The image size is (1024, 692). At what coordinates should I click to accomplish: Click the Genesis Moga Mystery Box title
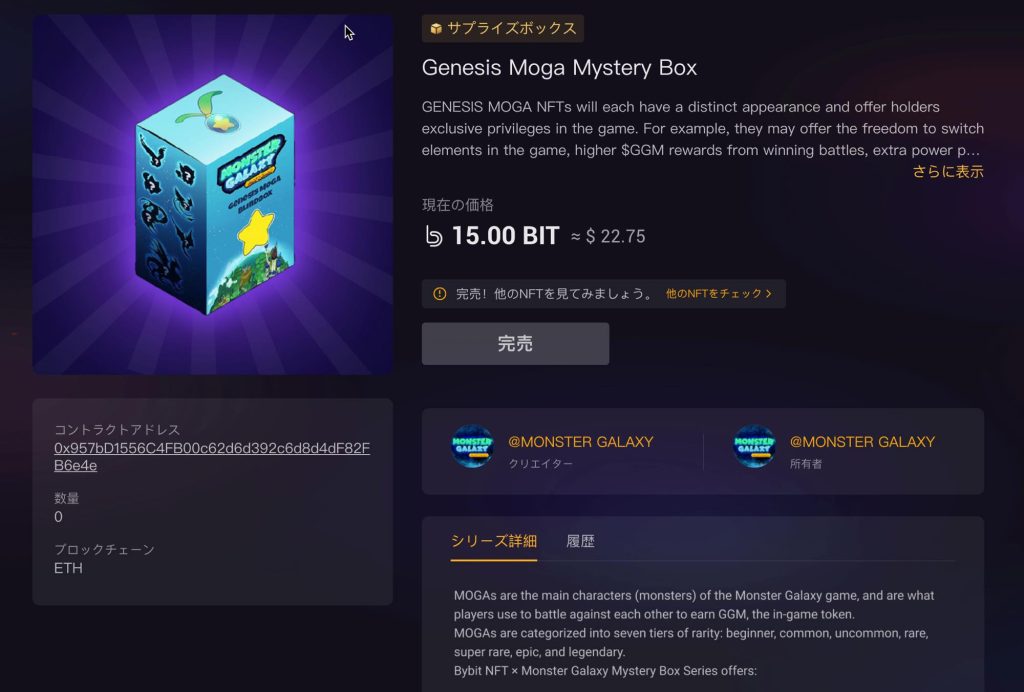coord(559,68)
